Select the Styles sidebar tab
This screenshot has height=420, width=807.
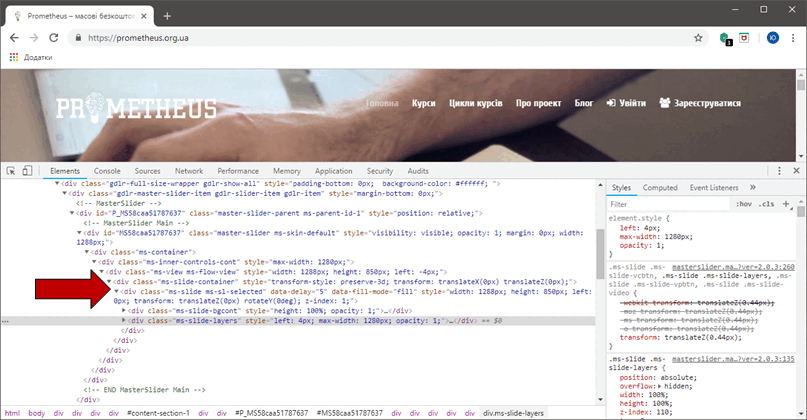621,187
